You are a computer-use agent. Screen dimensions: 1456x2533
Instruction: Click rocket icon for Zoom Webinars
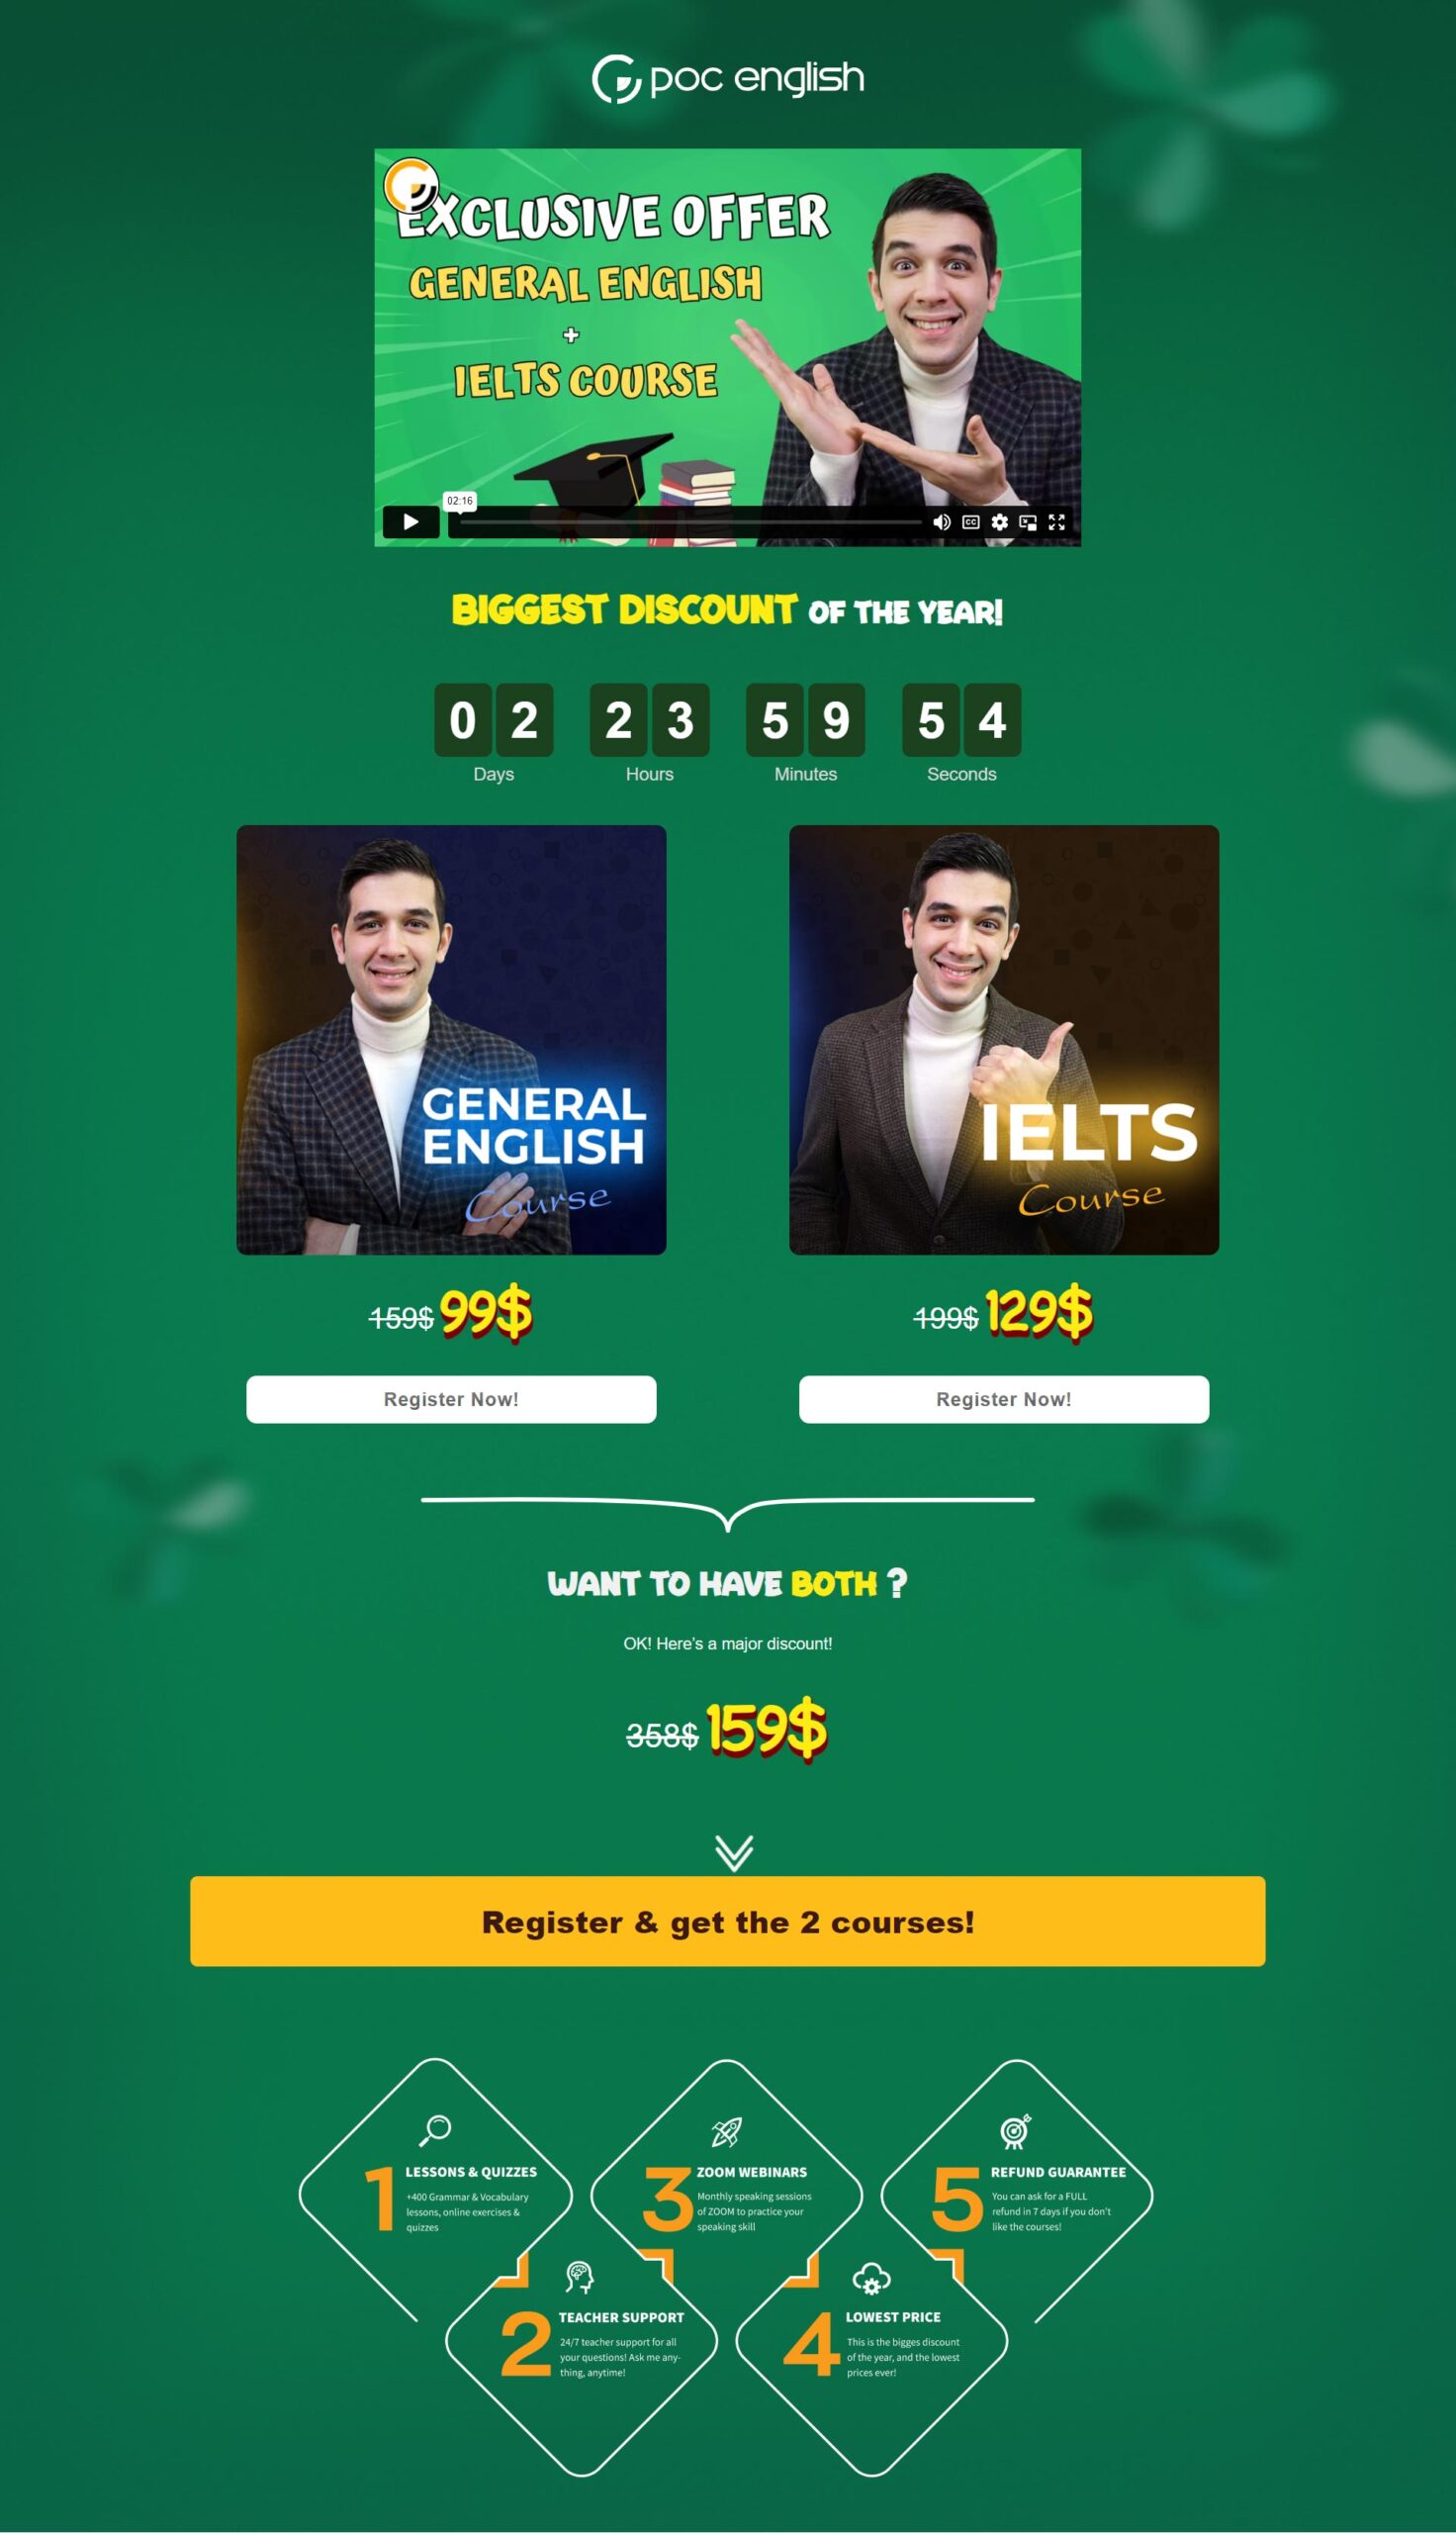pos(726,2131)
